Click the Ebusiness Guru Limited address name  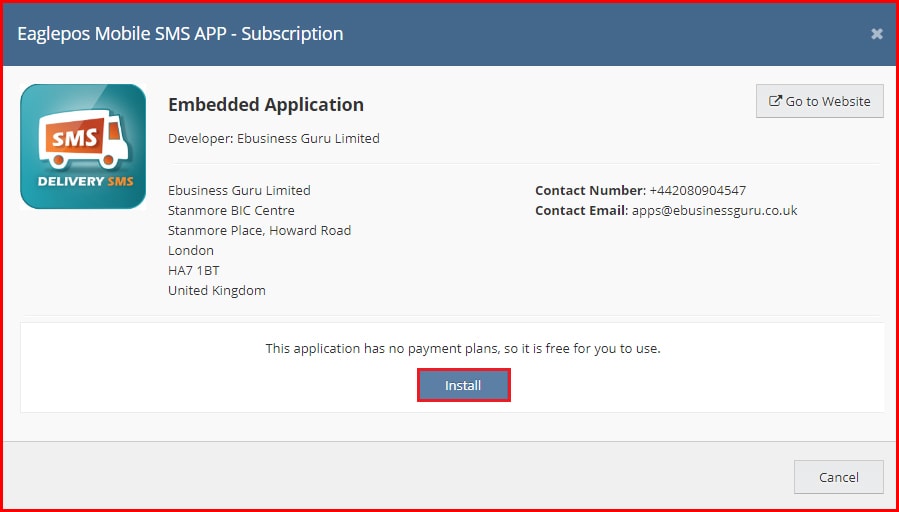pos(239,190)
